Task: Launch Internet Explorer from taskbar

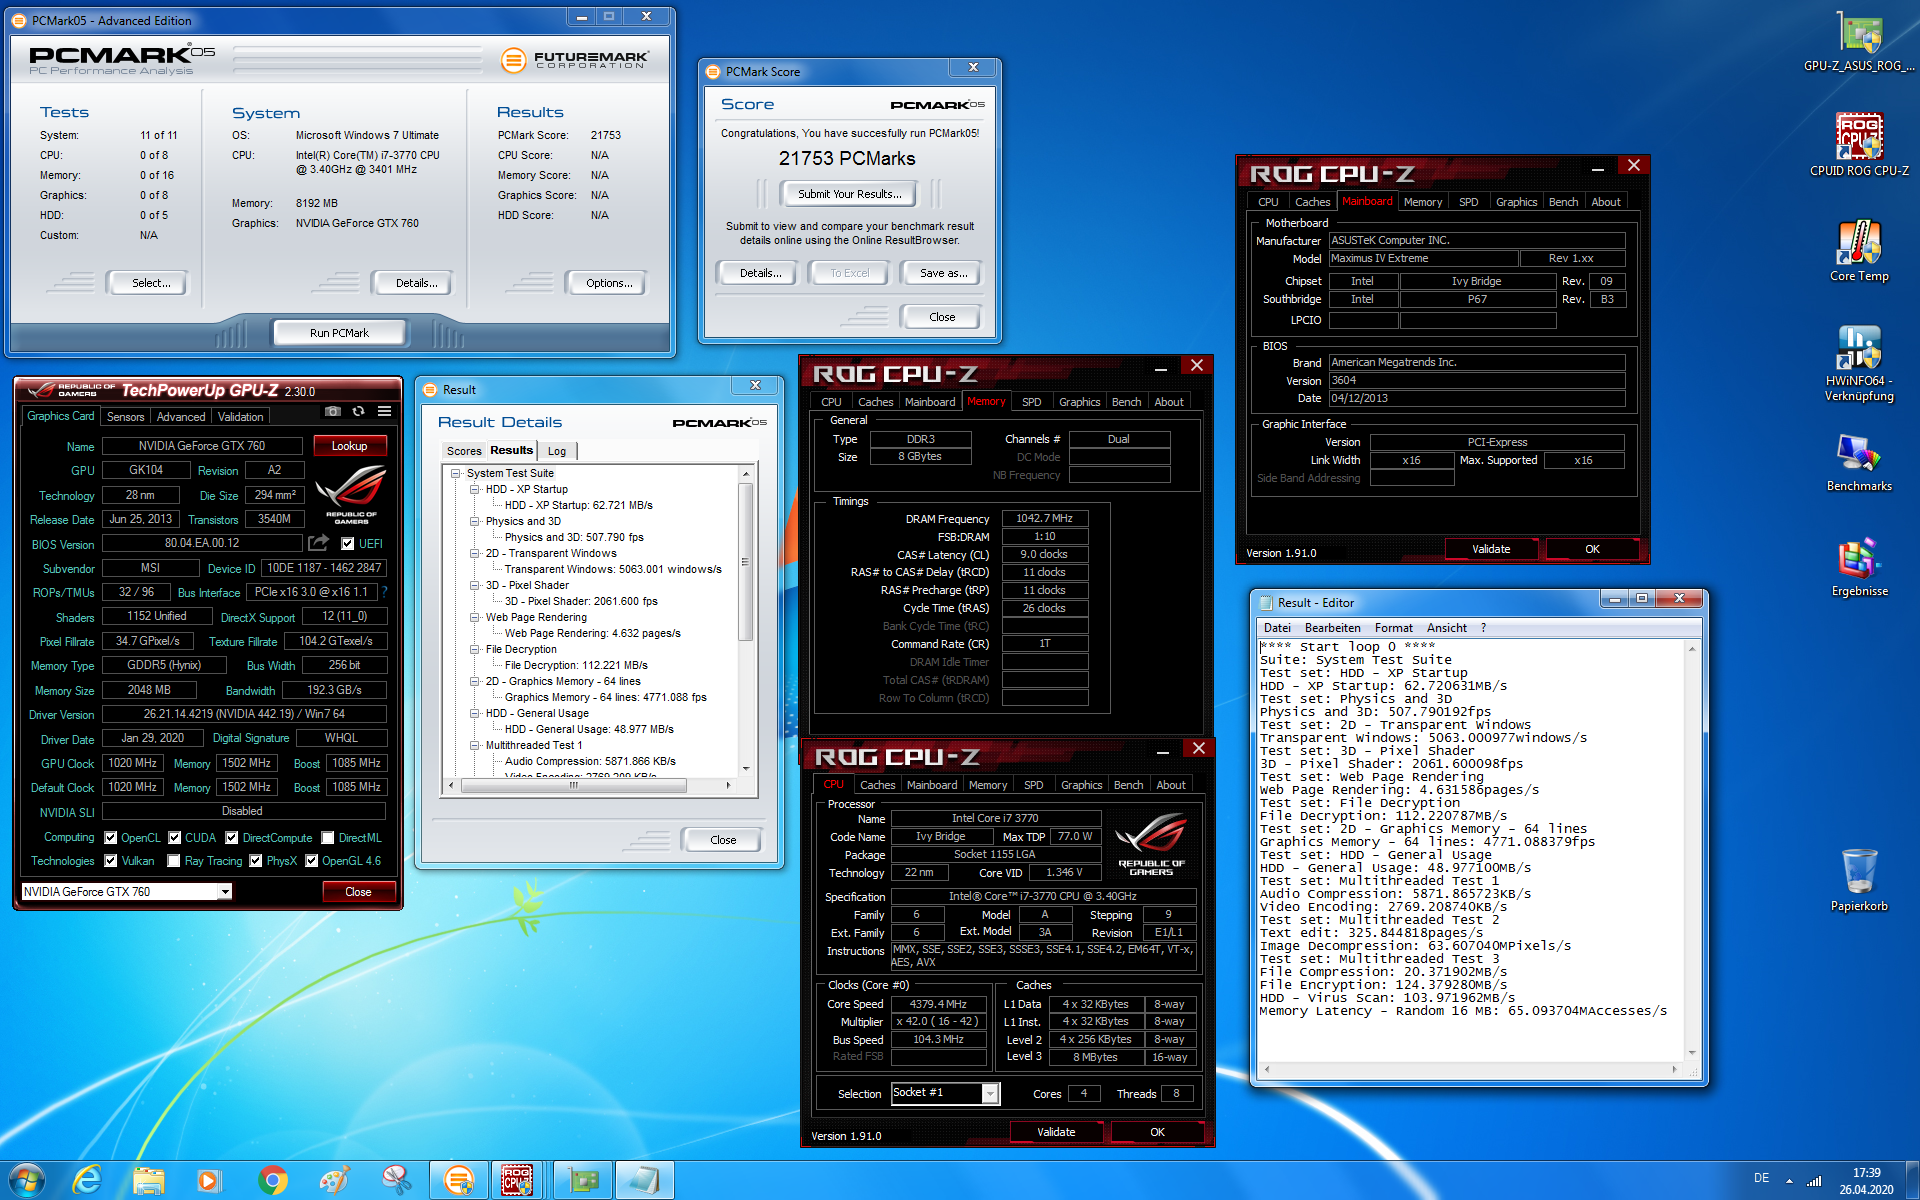Action: [88, 1180]
